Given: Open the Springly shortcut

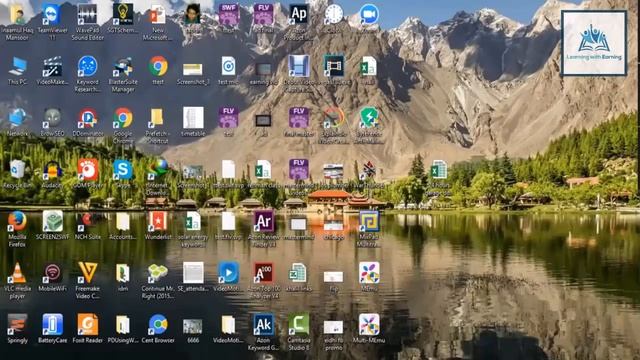Looking at the screenshot, I should (17, 324).
